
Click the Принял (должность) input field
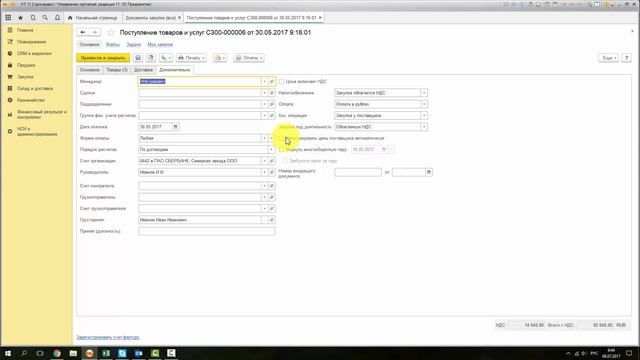pos(207,231)
